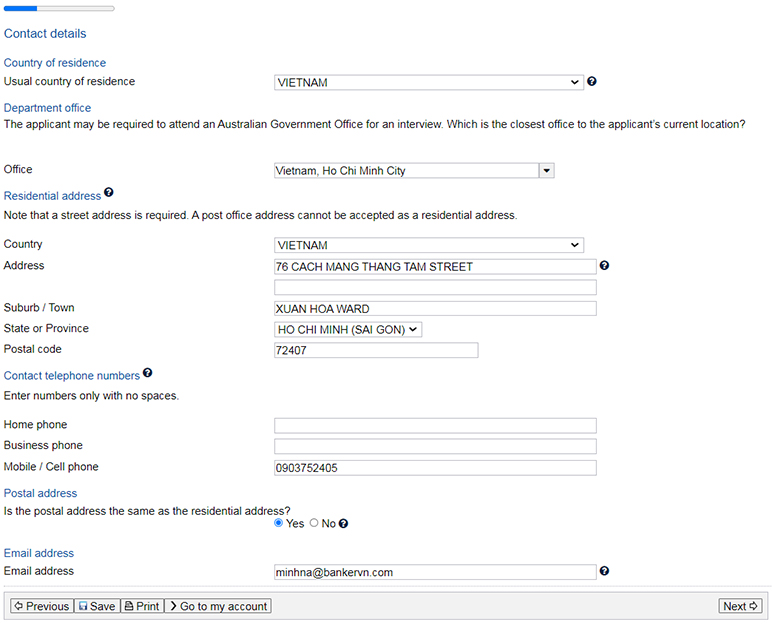Focus the Email address input field
Screen dimensions: 772x625
(435, 572)
